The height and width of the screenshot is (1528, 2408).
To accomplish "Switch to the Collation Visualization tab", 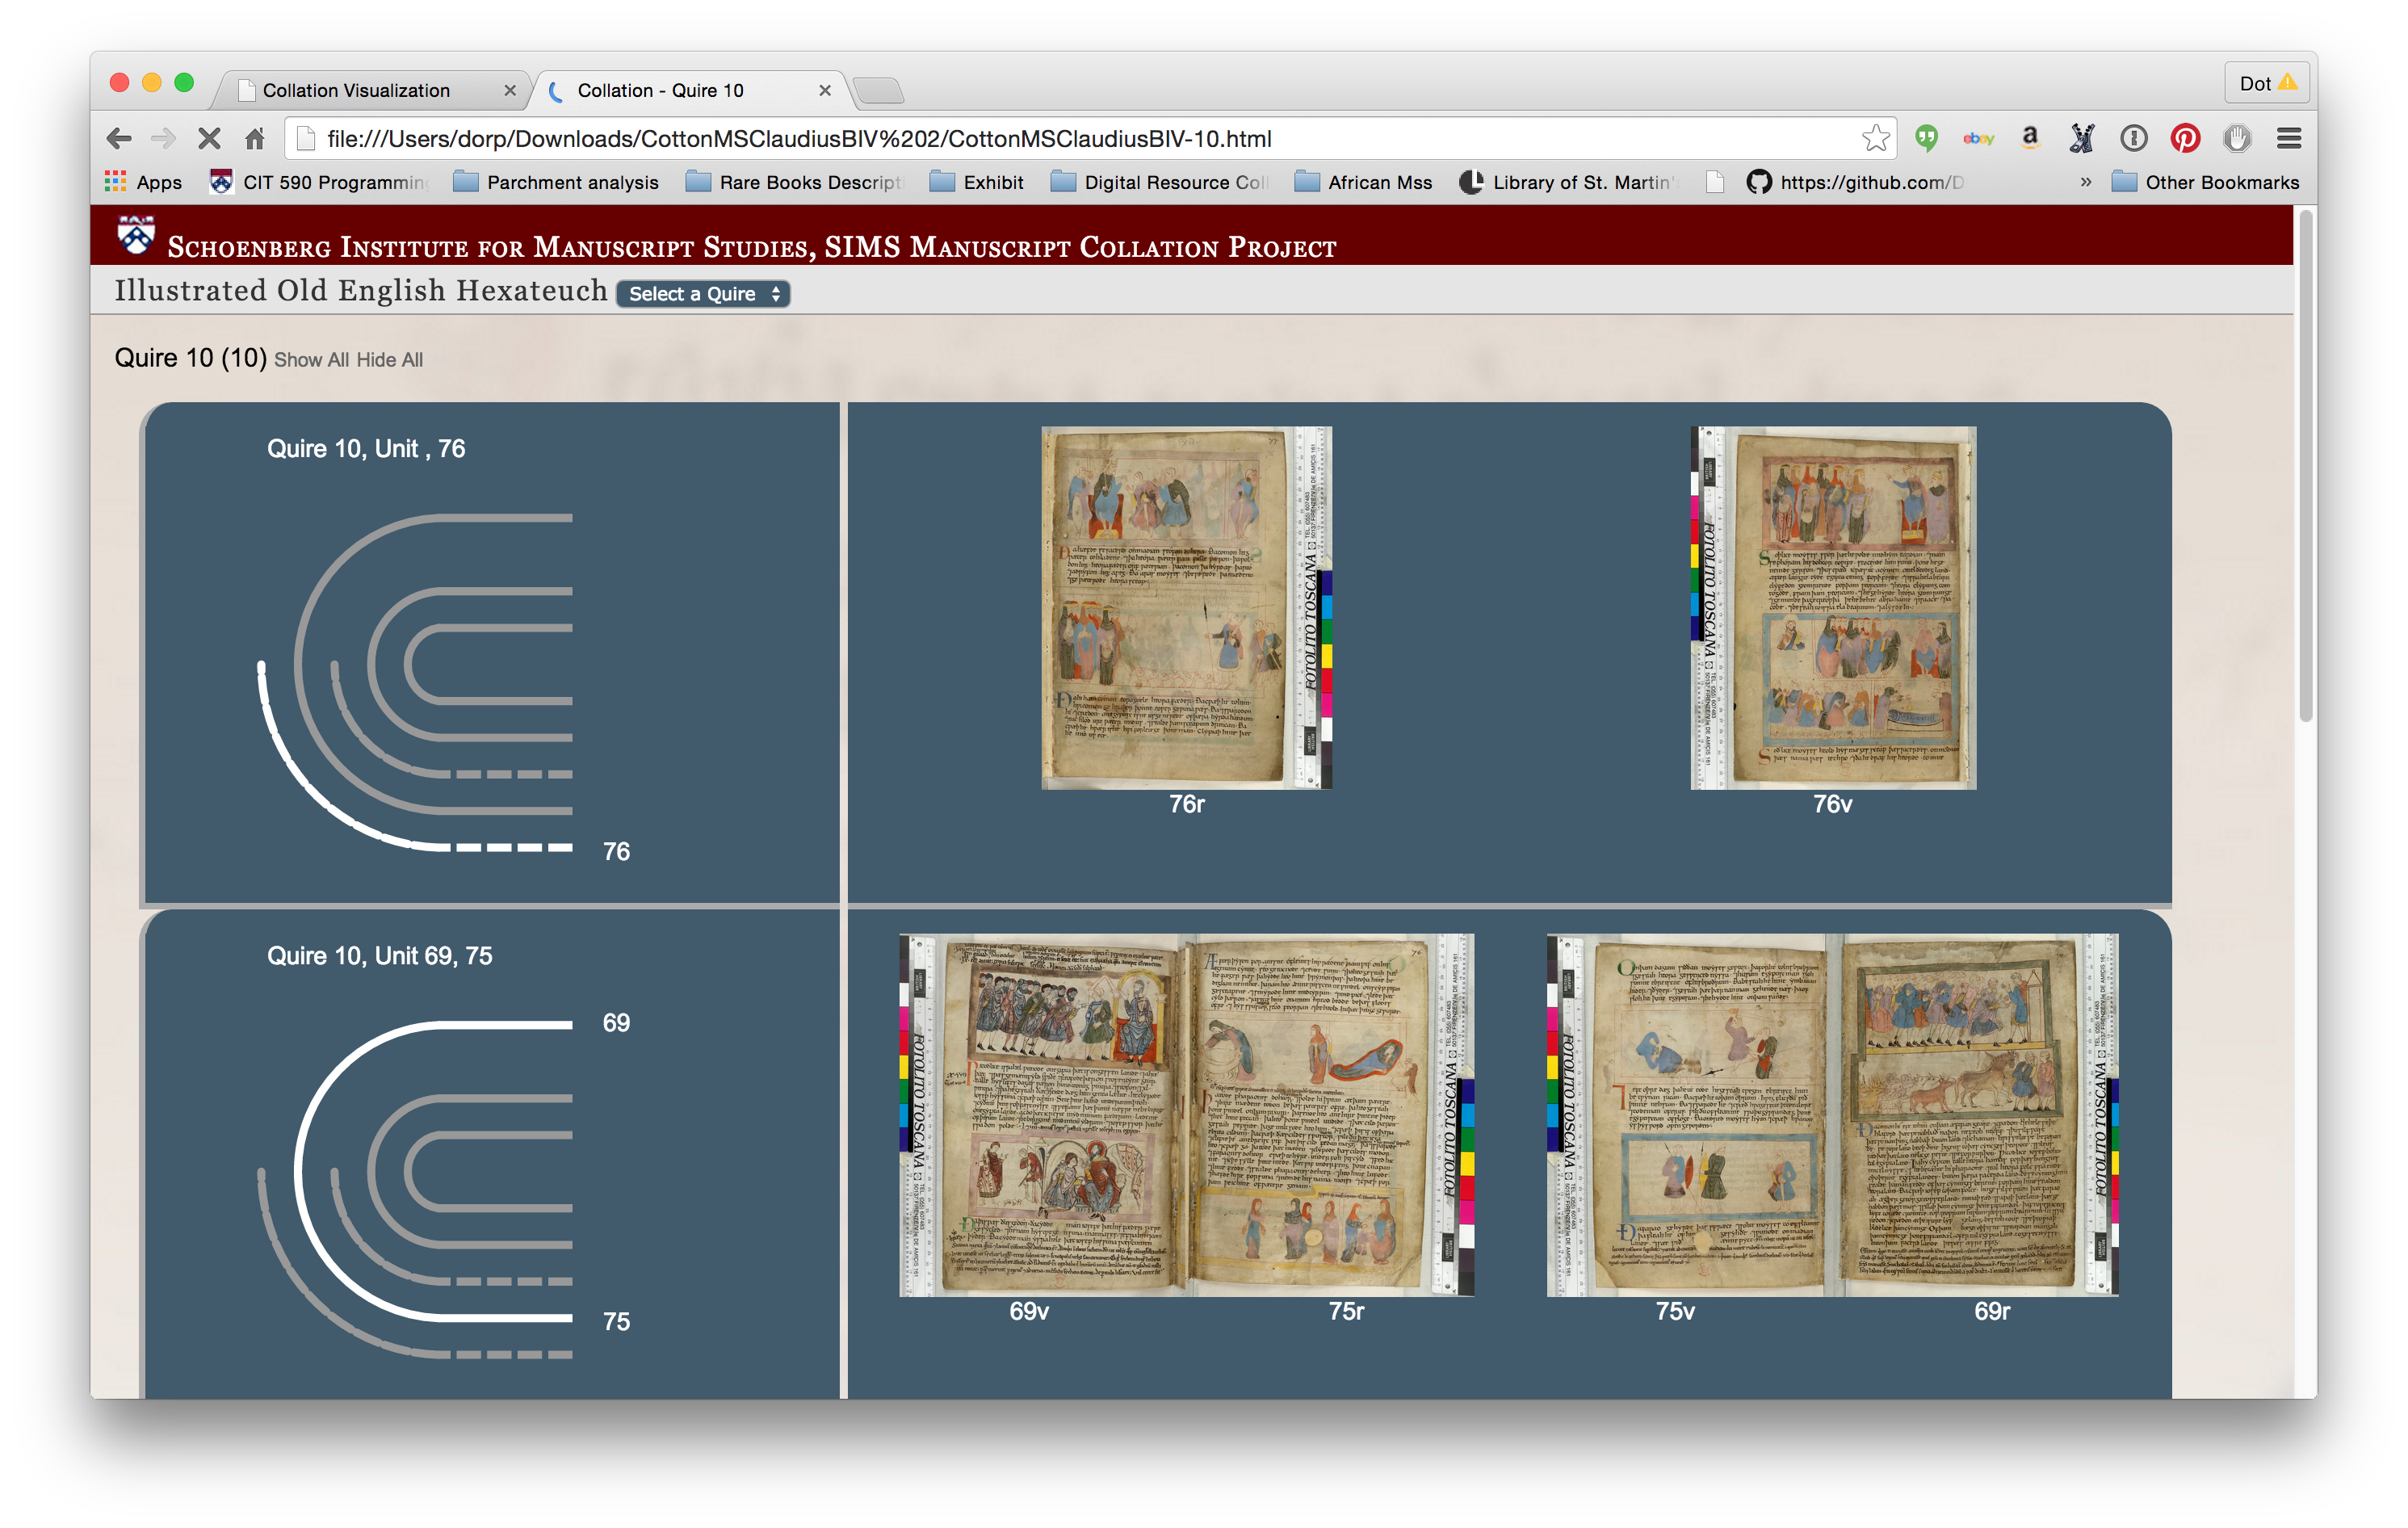I will pos(370,90).
